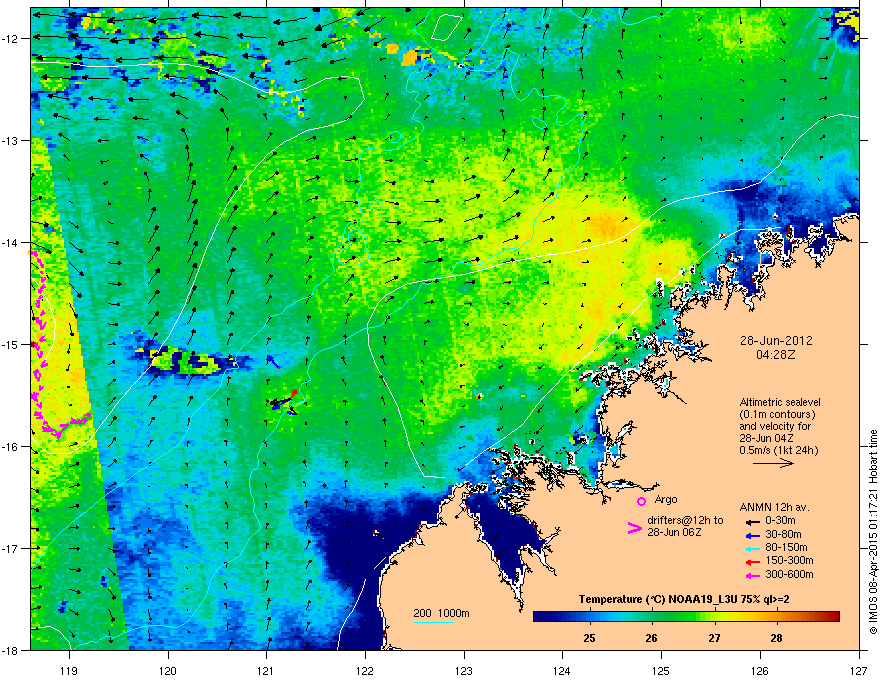Viewport: 880px width, 680px height.
Task: Click the 27 colorbar tick label
Action: click(x=714, y=638)
